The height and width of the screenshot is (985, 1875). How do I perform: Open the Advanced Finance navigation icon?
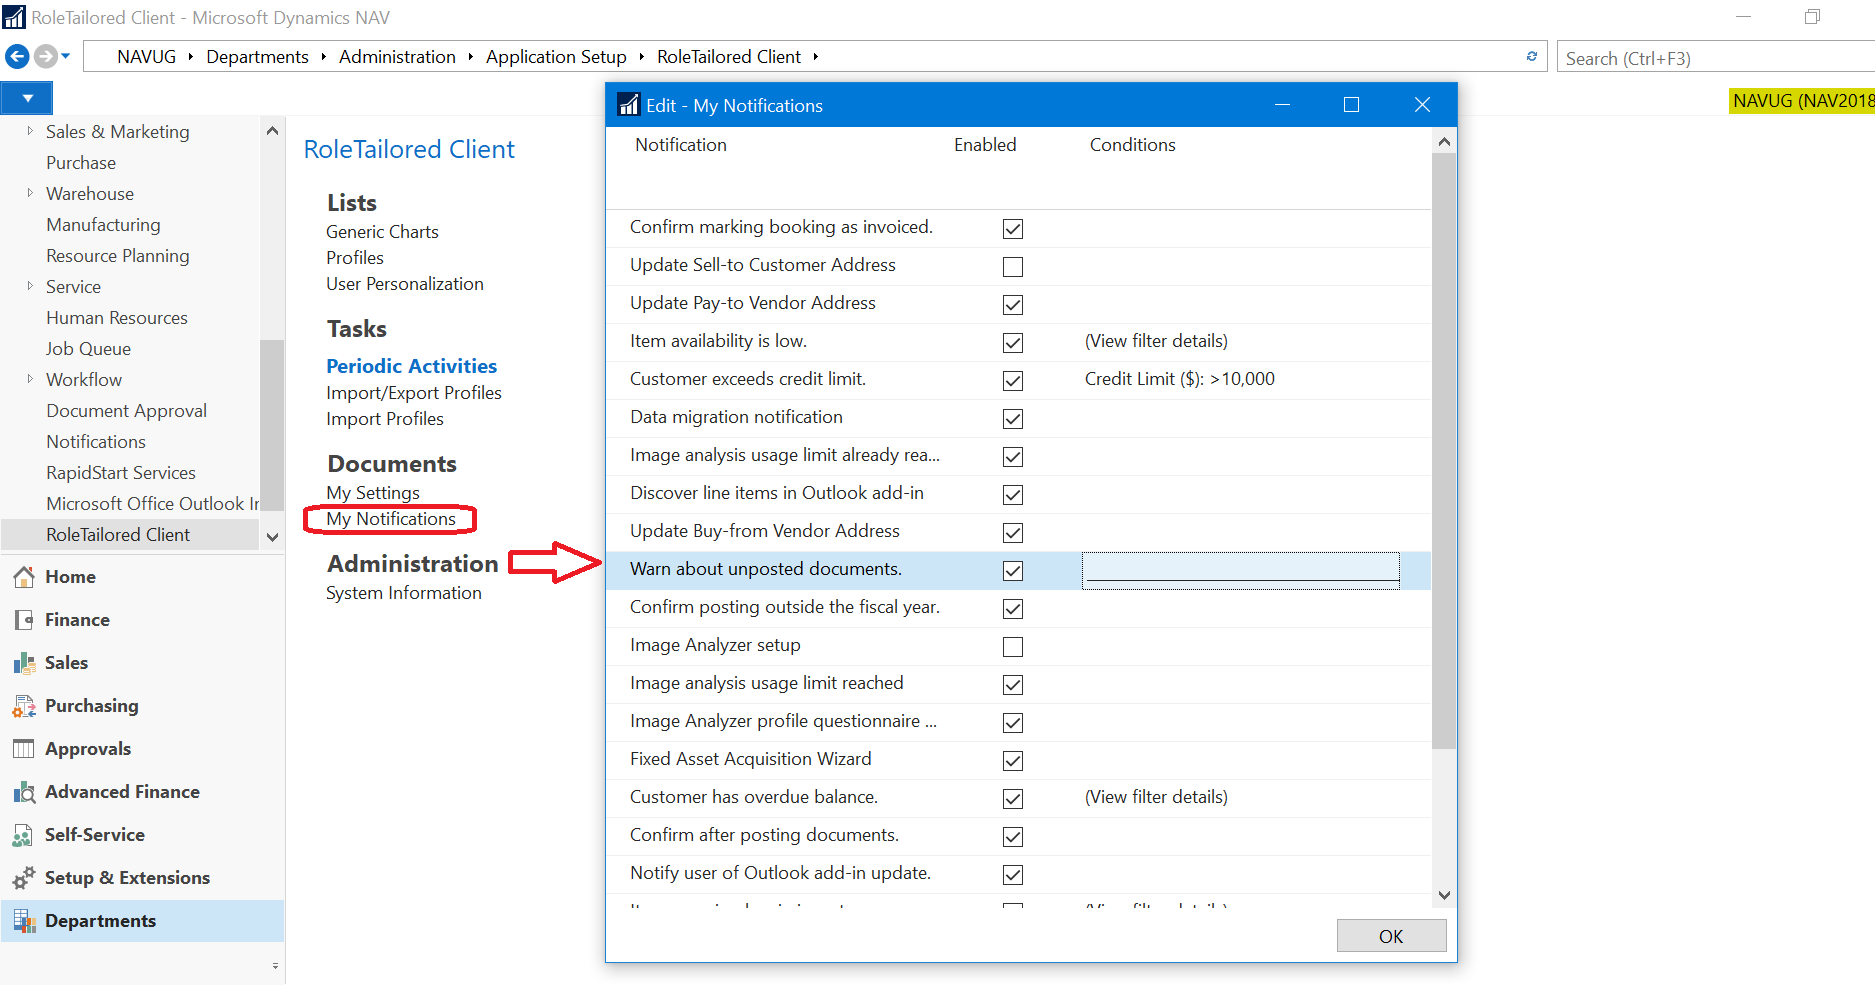tap(24, 792)
